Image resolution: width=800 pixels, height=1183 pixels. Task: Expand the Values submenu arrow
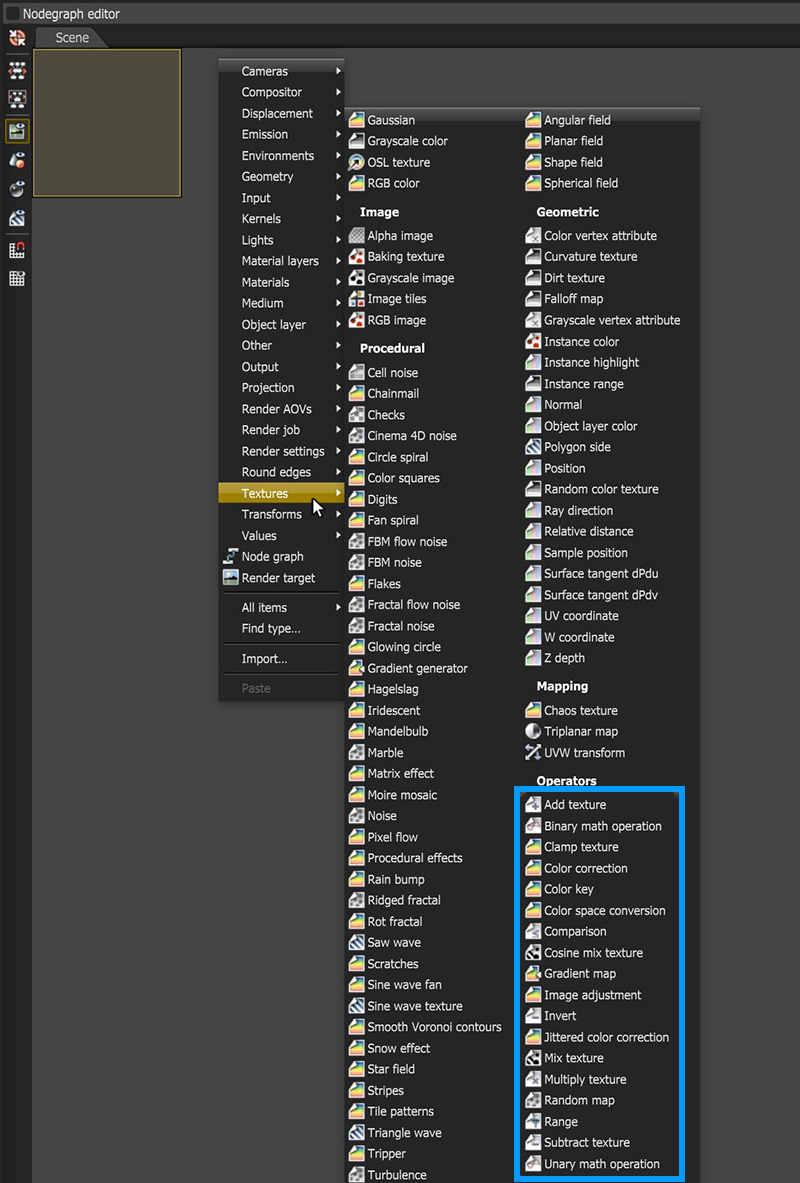click(x=338, y=536)
